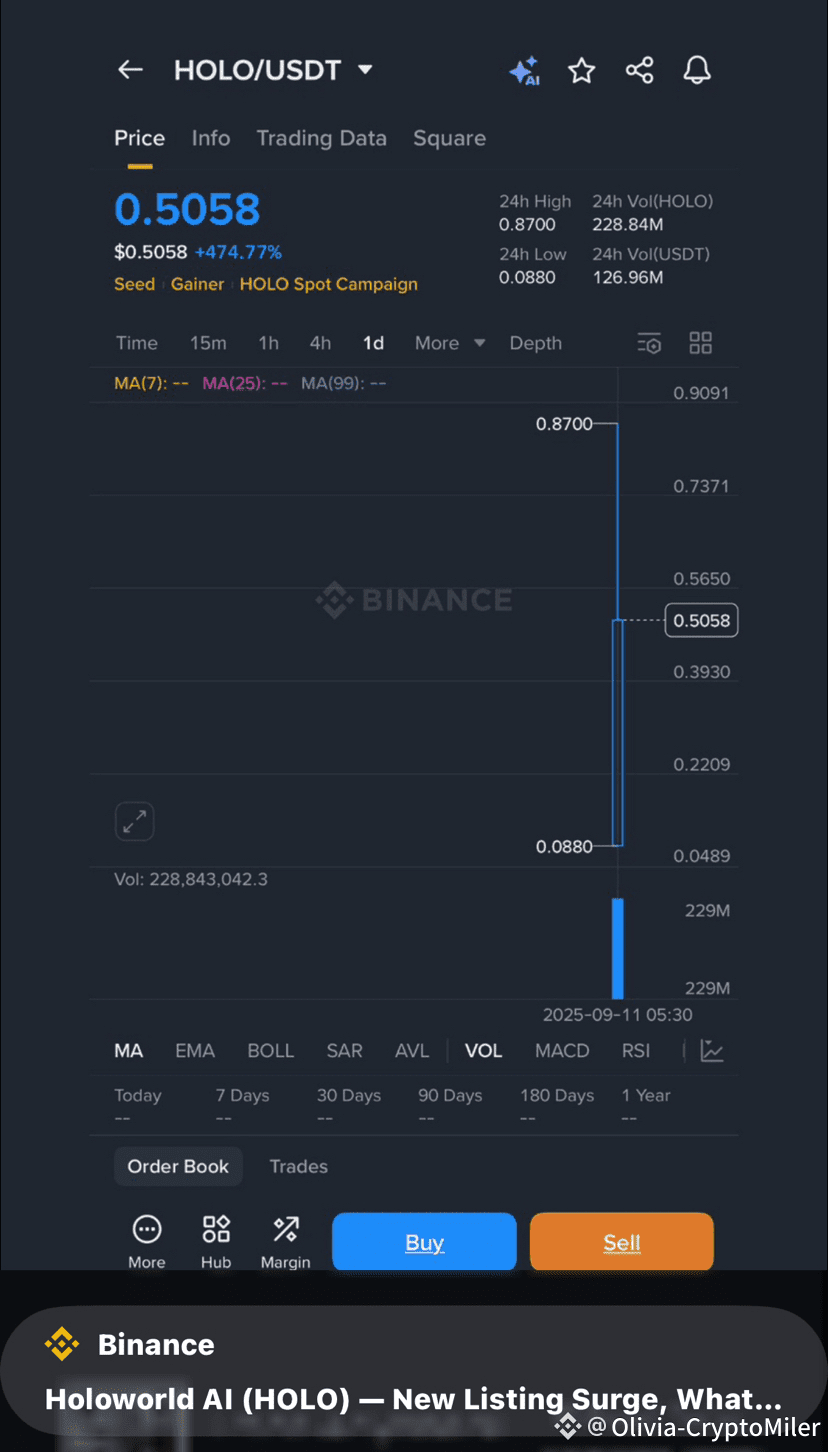Open the indicator chart settings icon
Image resolution: width=828 pixels, height=1452 pixels.
(712, 1051)
